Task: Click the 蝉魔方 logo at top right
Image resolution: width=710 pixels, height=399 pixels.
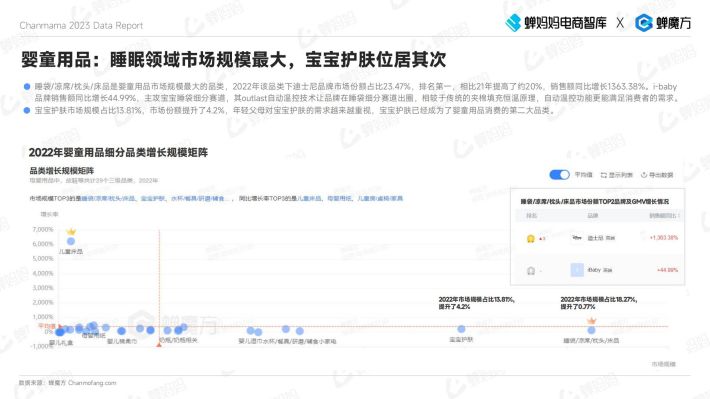Action: point(663,23)
